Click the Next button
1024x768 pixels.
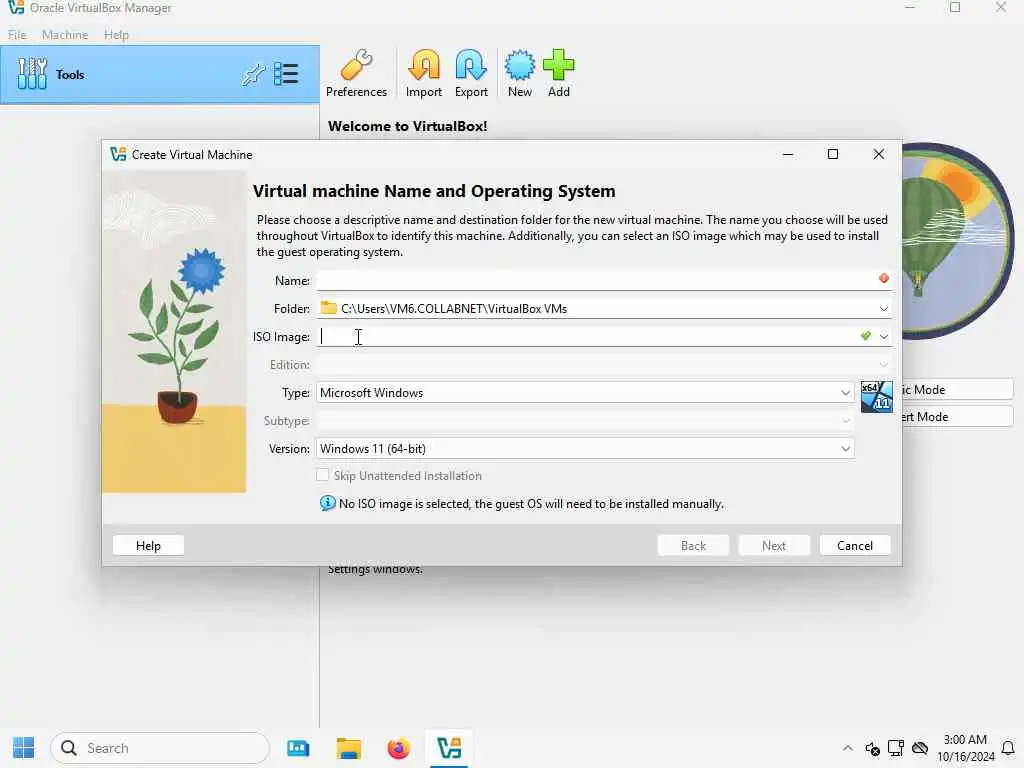(774, 545)
